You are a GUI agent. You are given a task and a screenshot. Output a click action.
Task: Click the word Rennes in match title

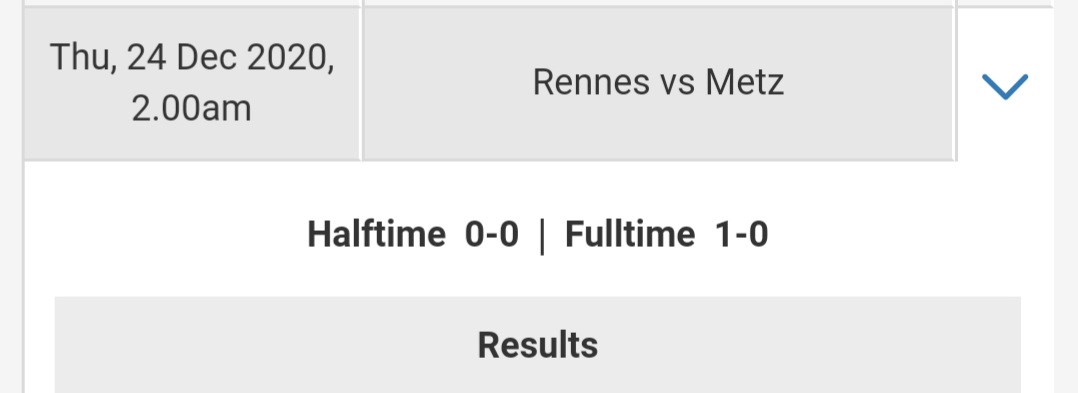point(591,82)
